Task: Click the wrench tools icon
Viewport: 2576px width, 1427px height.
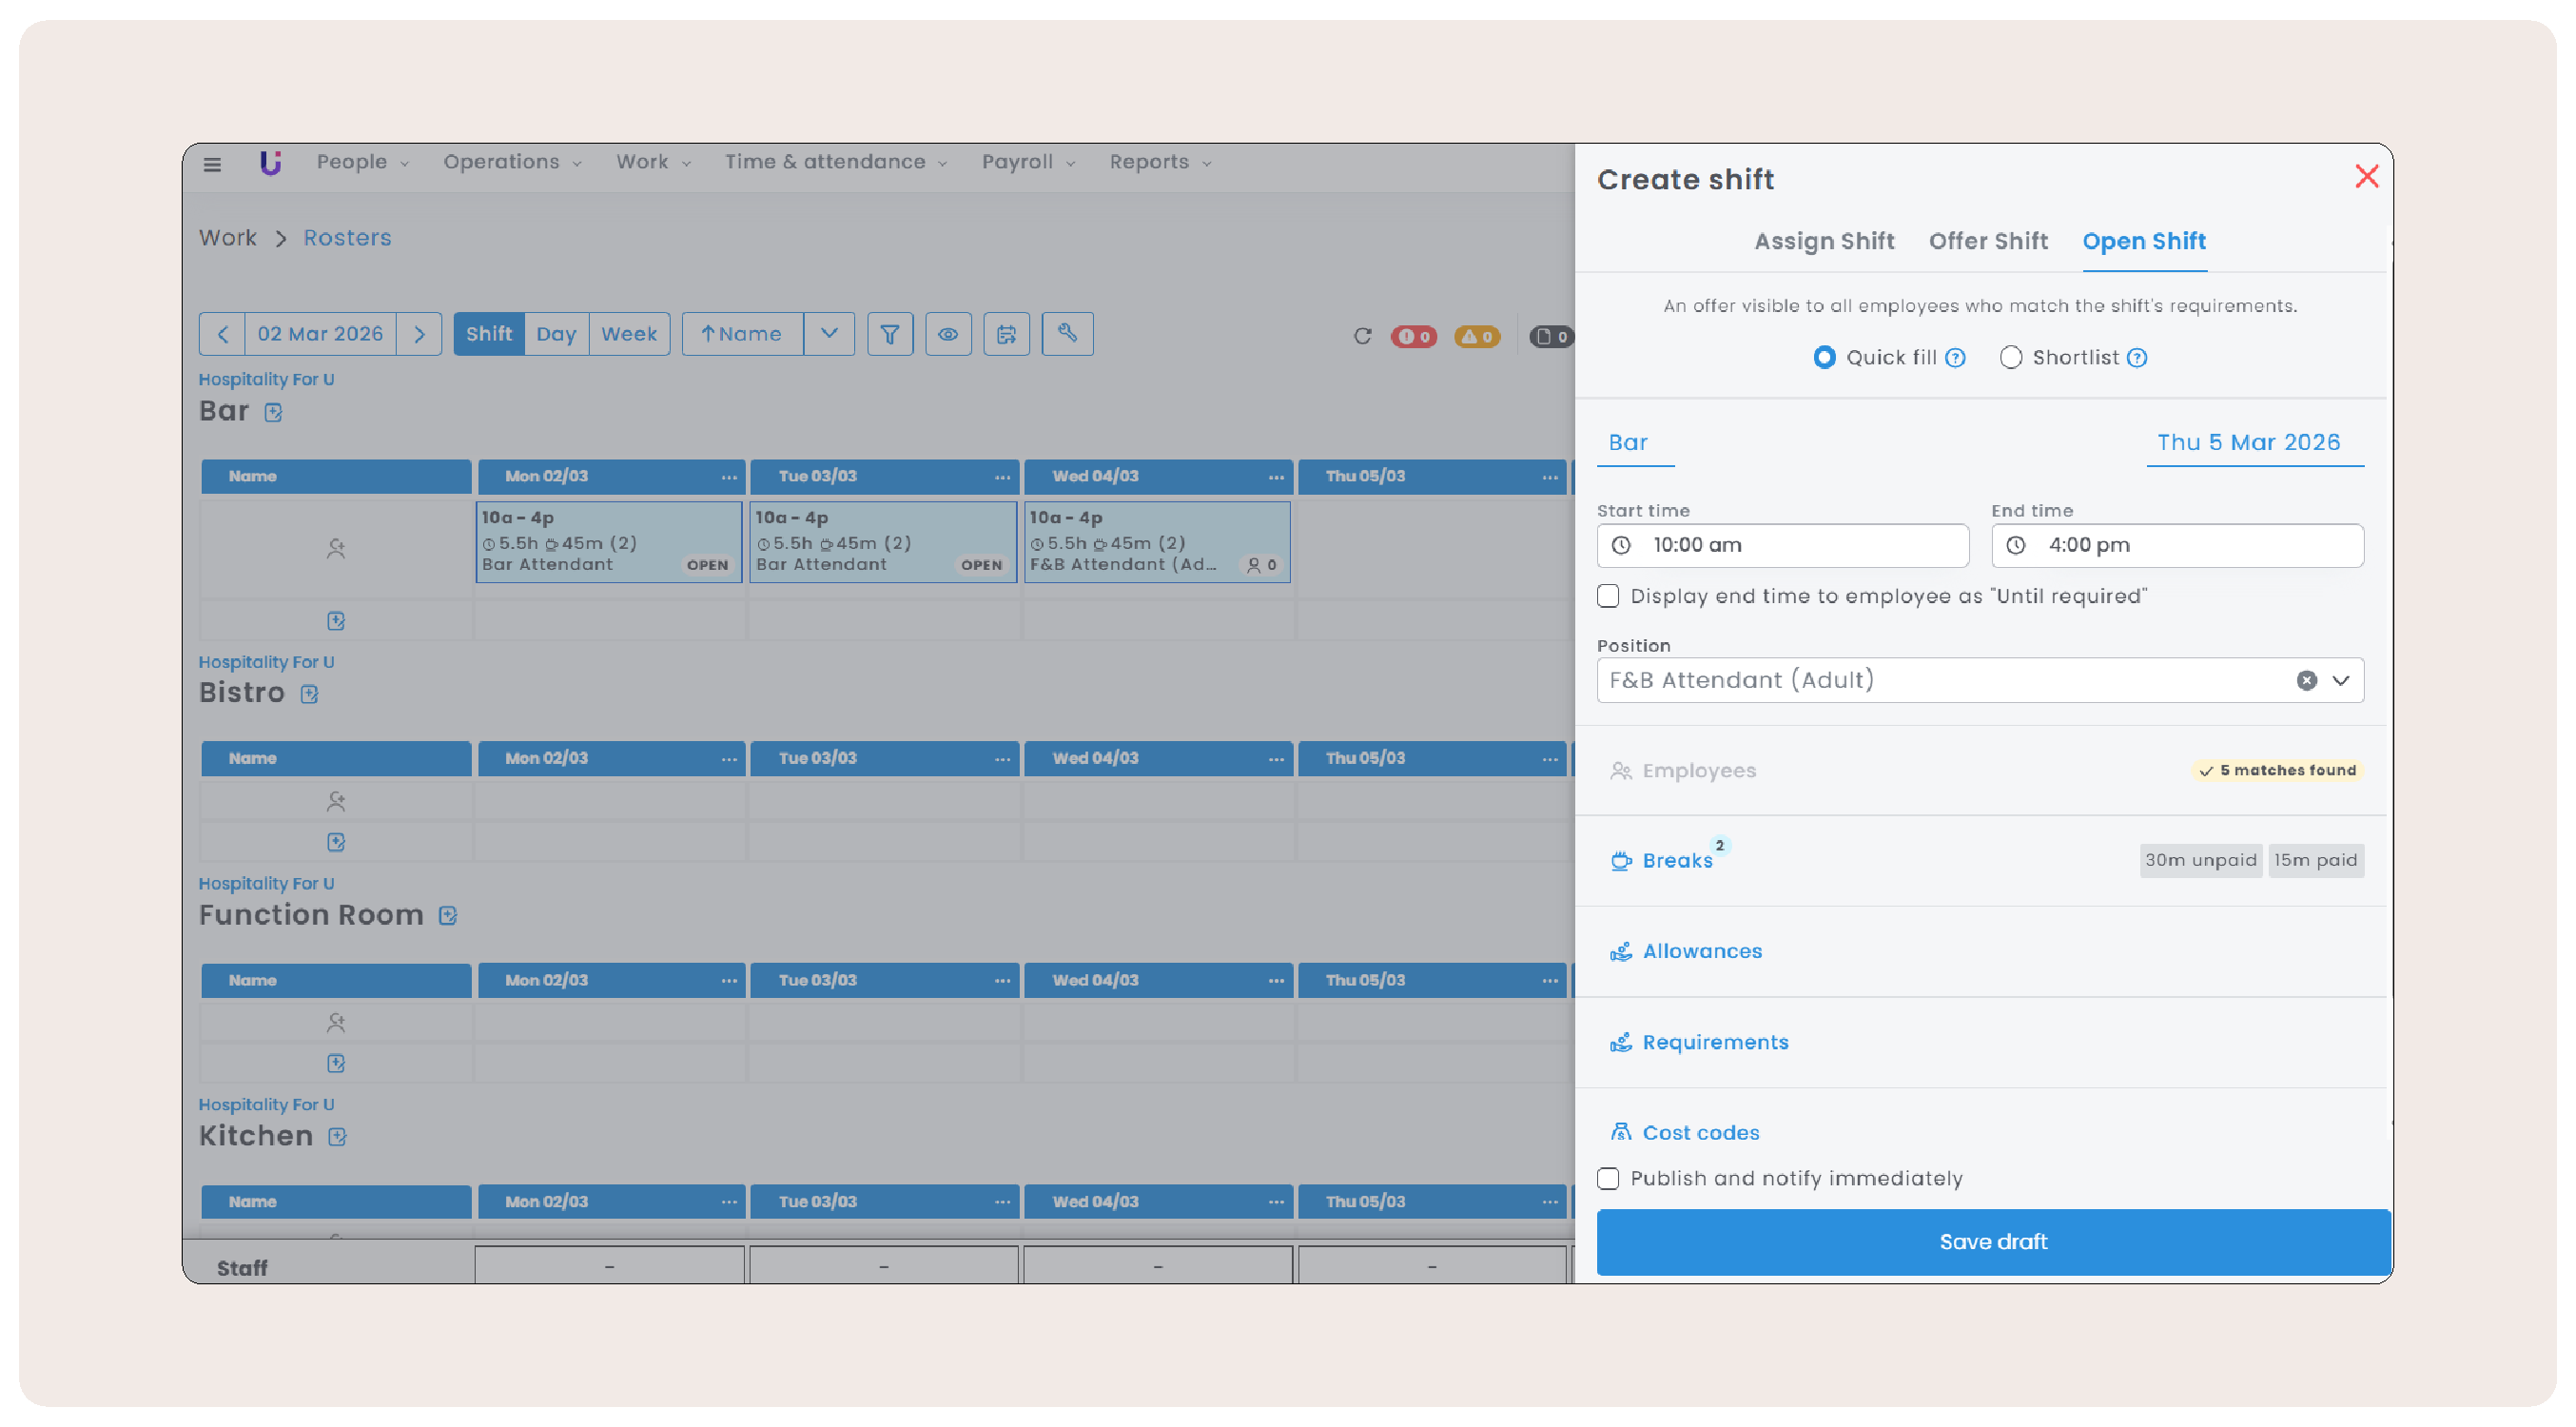Action: tap(1067, 334)
